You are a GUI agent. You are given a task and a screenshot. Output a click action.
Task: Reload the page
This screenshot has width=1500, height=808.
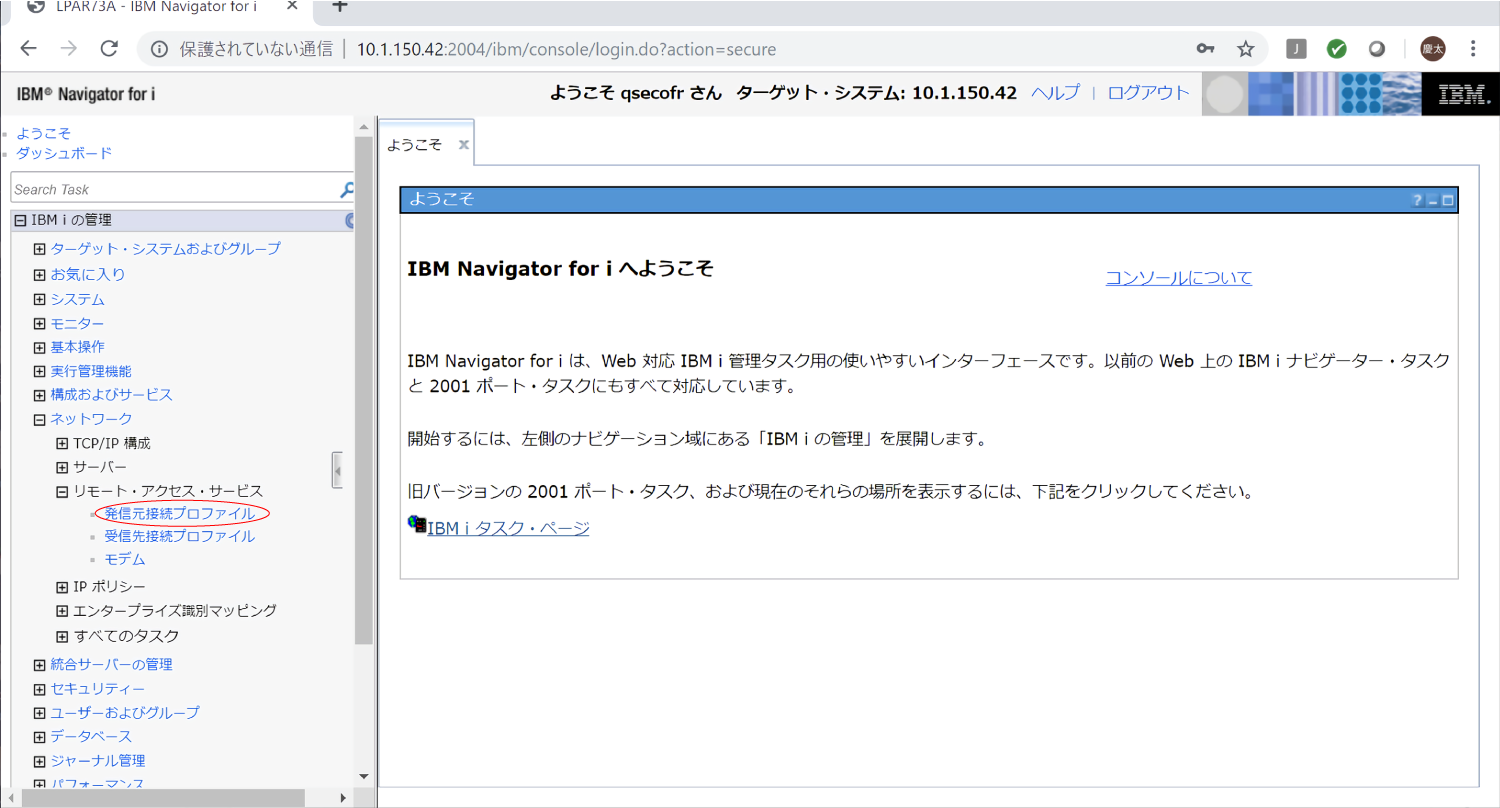click(x=110, y=49)
